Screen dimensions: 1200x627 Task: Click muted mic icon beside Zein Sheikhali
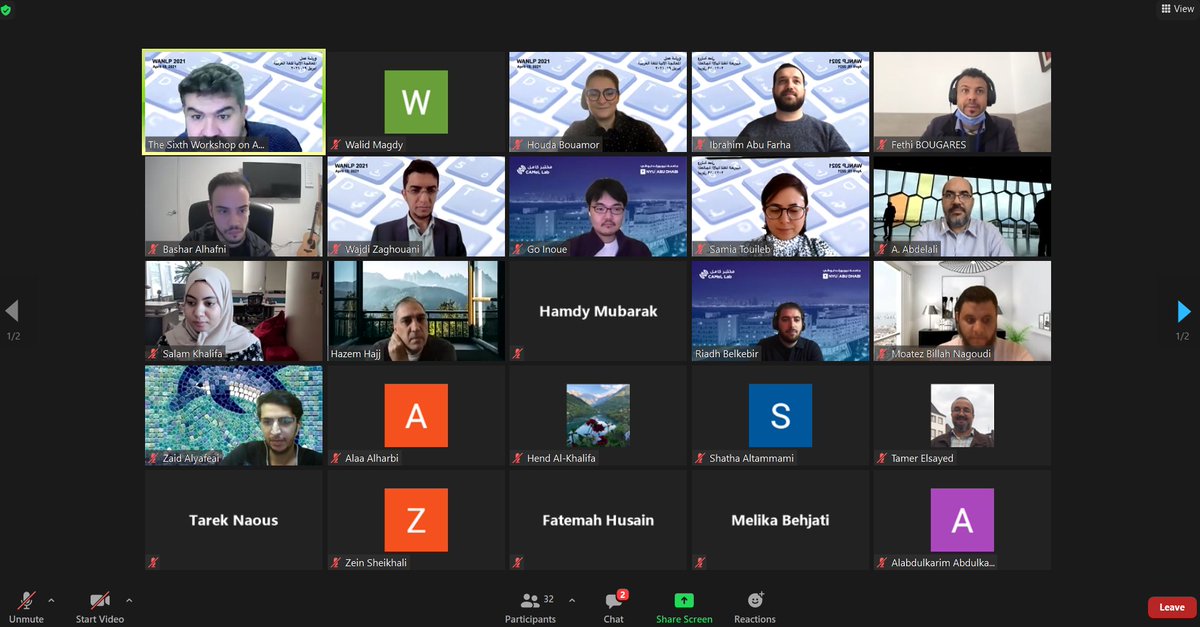point(336,563)
